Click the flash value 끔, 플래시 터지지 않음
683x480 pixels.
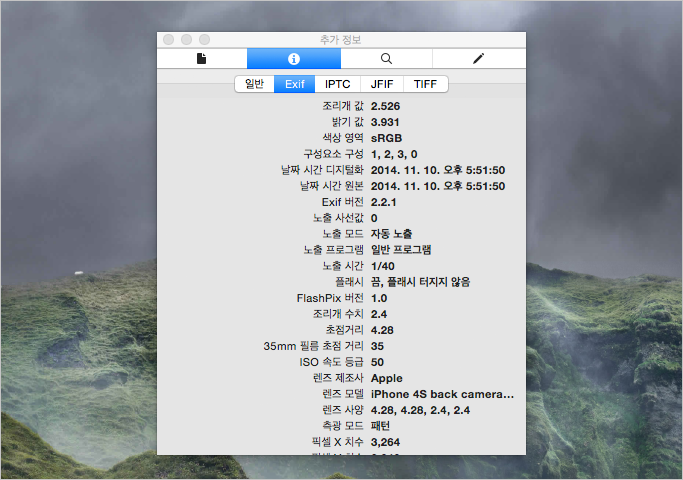pyautogui.click(x=420, y=282)
